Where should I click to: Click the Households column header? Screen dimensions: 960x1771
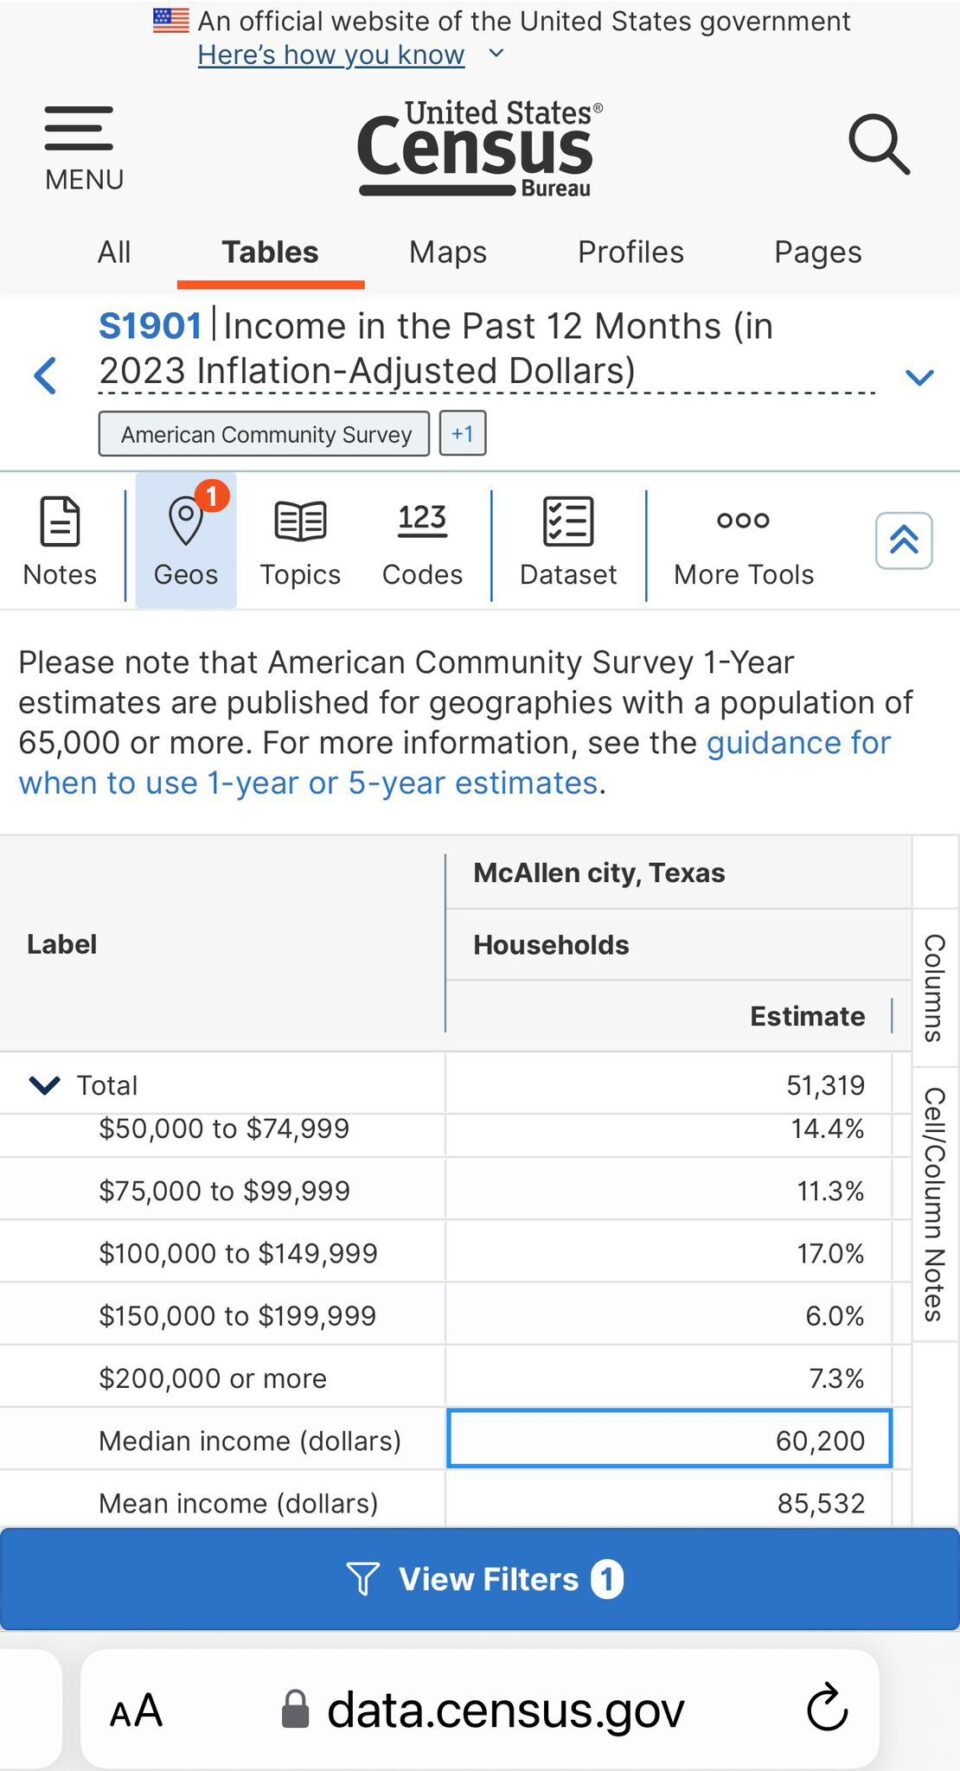pyautogui.click(x=551, y=945)
